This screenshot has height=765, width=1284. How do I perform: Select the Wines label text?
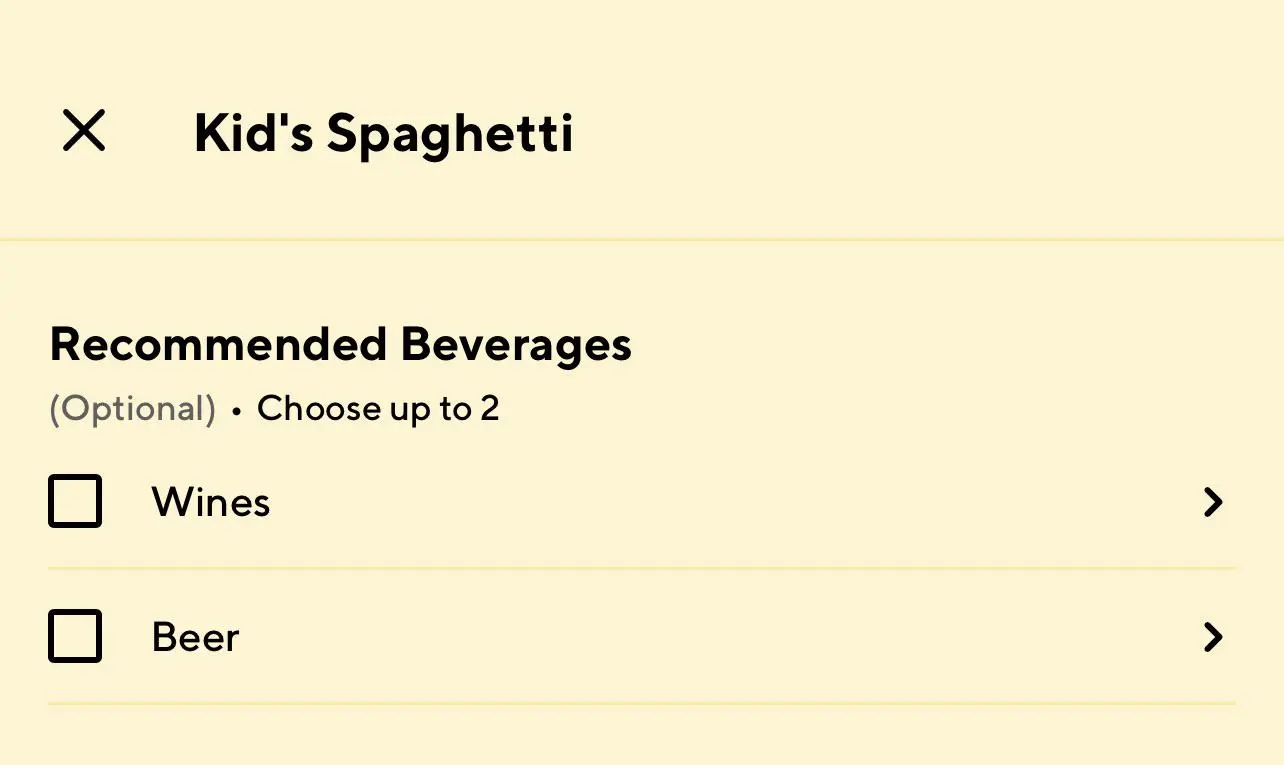pos(211,502)
